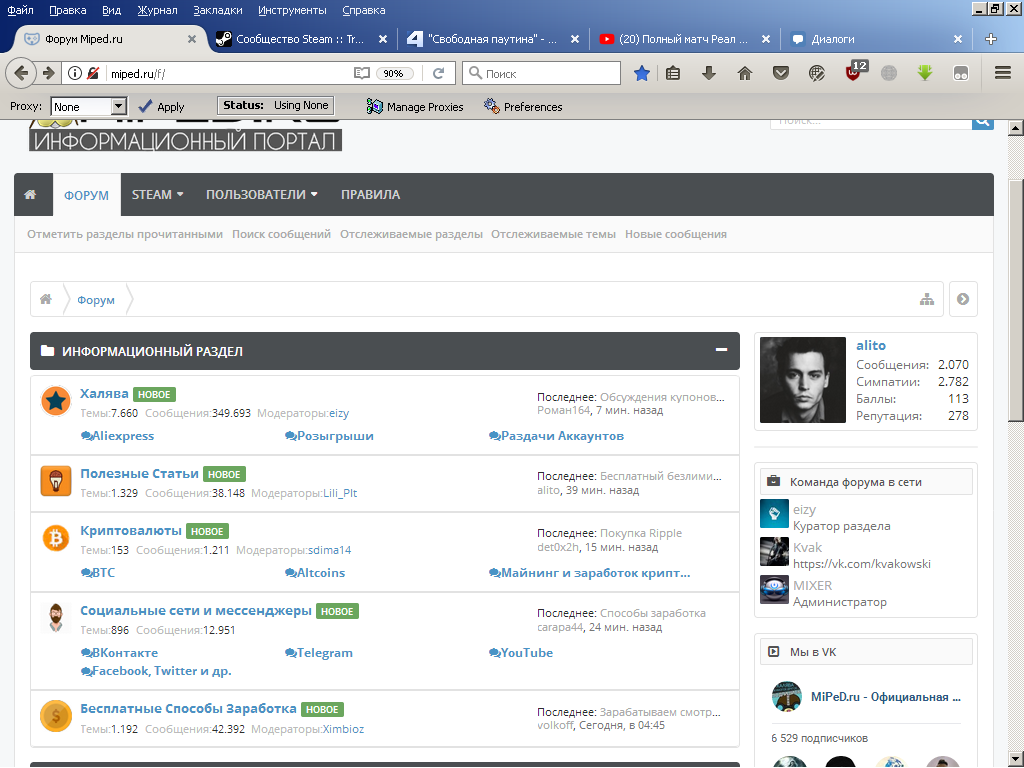Open proxy Preferences gear button
This screenshot has height=768, width=1024.
pos(523,106)
